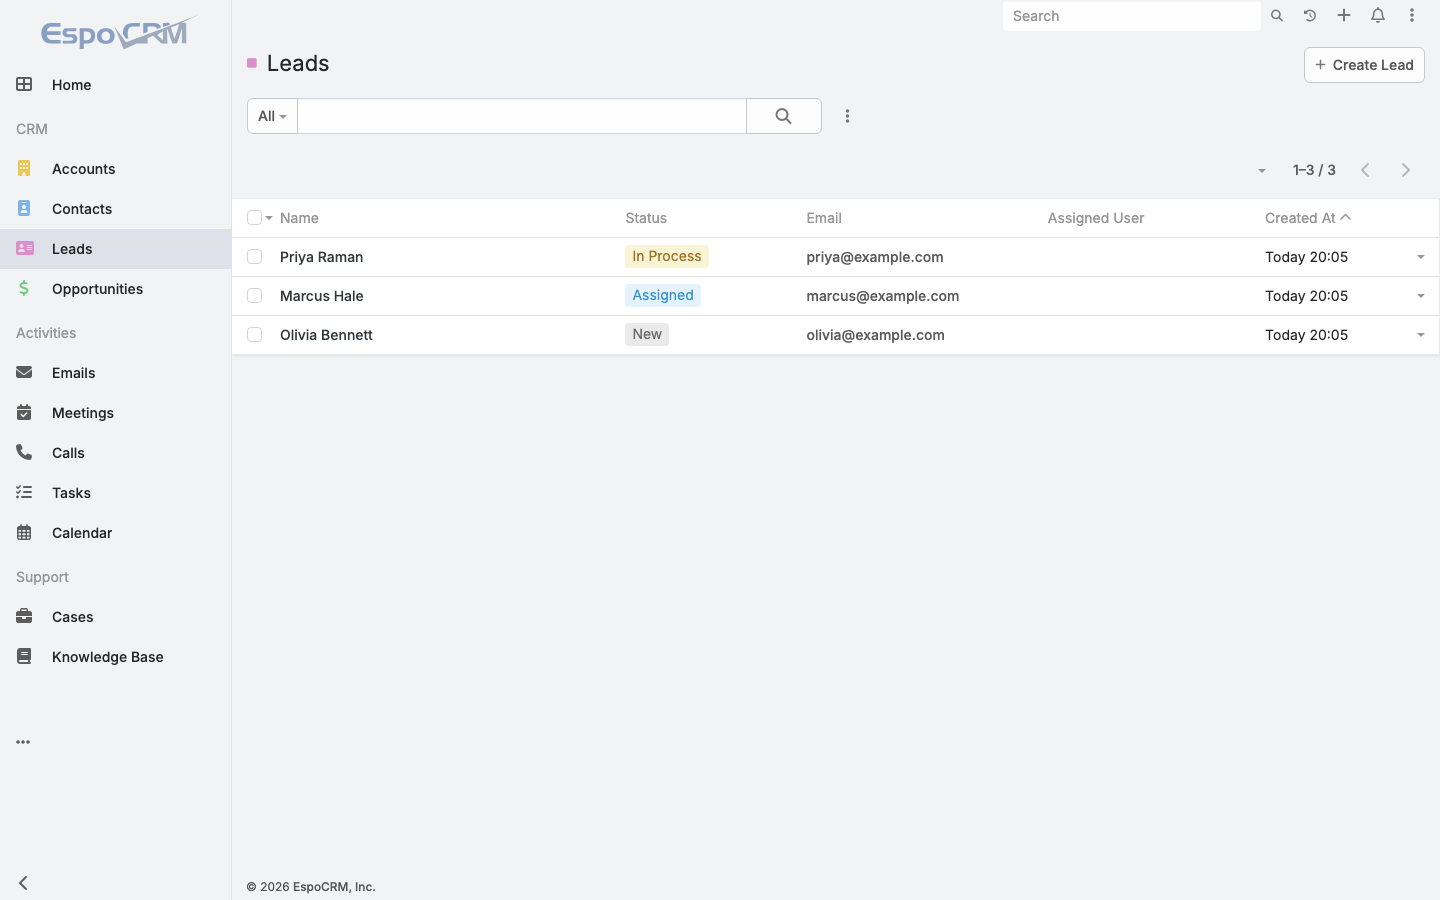Viewport: 1440px width, 900px height.
Task: Focus the global Search field
Action: [x=1131, y=16]
